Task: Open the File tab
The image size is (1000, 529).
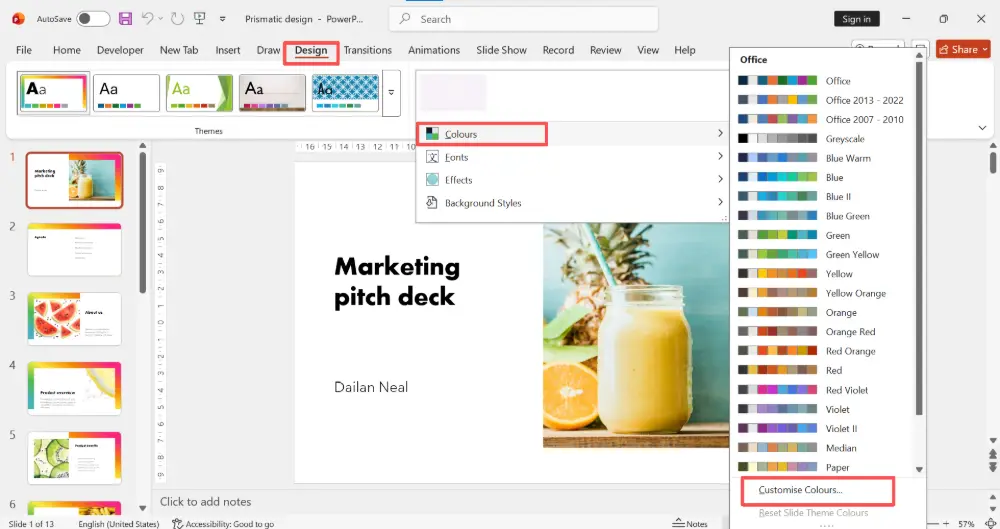Action: point(24,50)
